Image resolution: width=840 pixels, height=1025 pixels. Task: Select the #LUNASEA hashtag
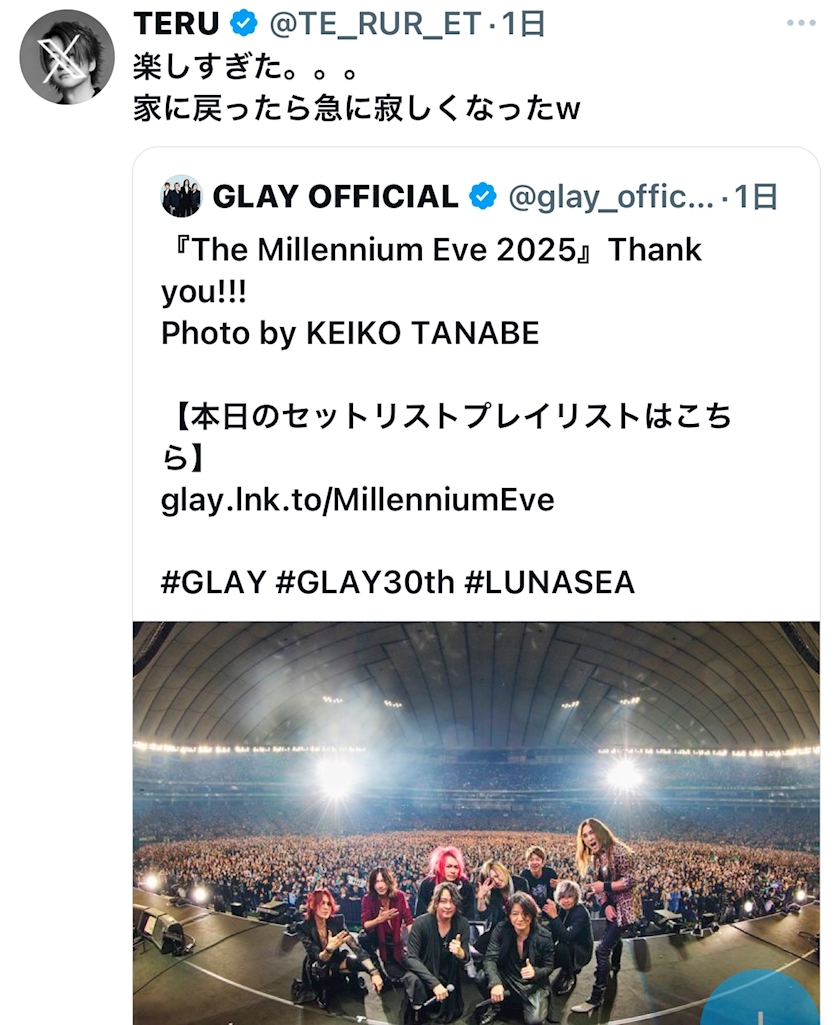549,582
